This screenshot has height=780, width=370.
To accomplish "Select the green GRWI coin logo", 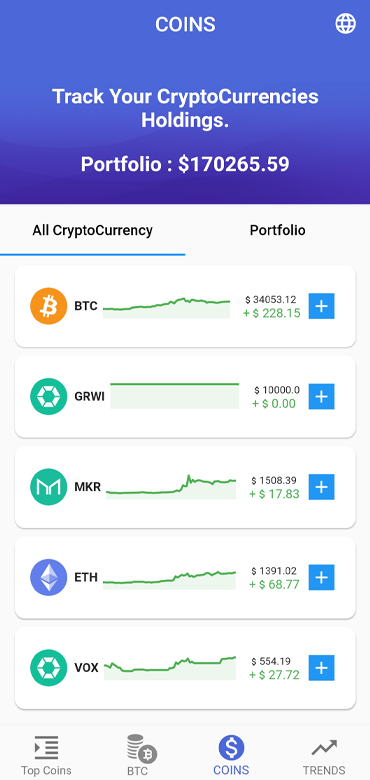I will [x=49, y=396].
